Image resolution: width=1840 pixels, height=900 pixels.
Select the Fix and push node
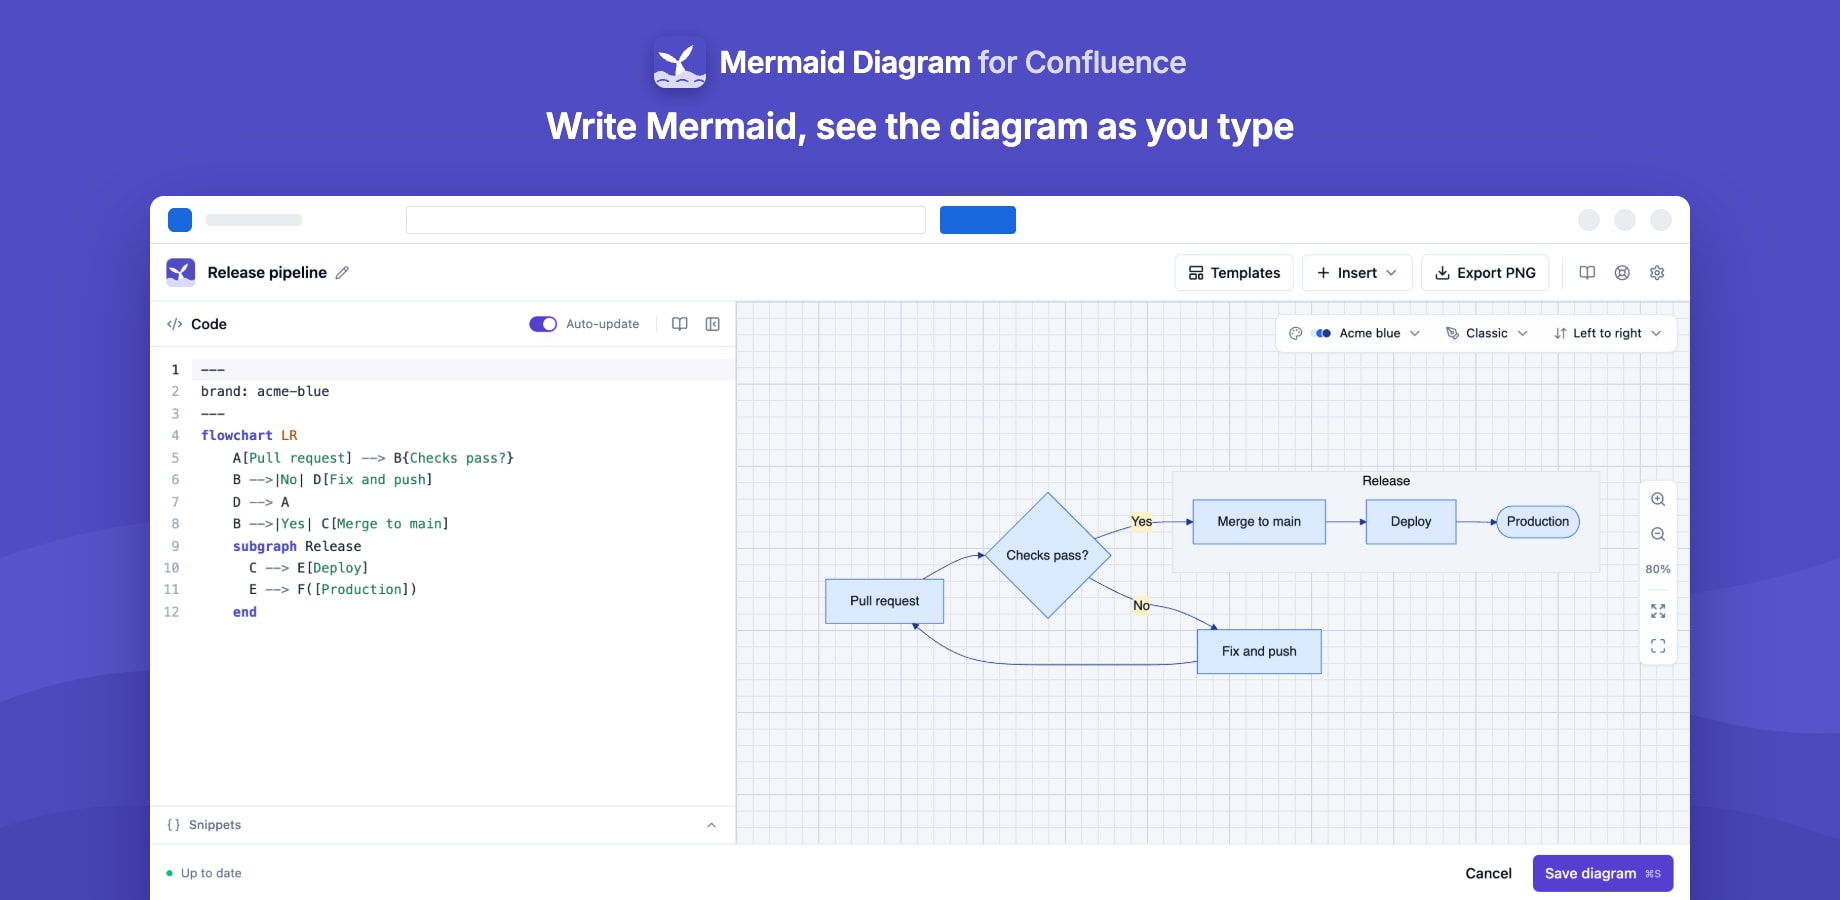click(x=1259, y=651)
